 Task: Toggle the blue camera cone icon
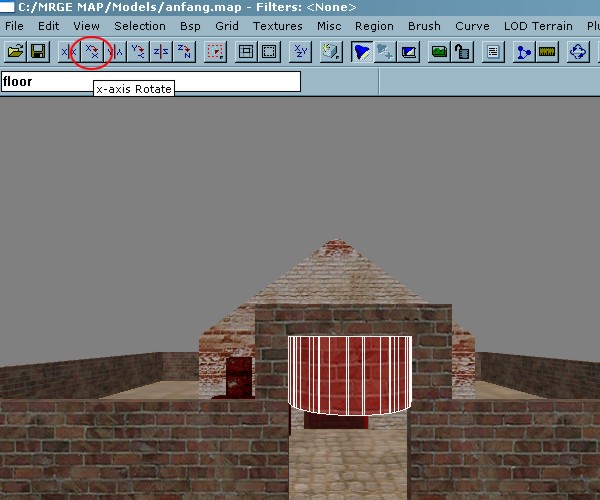(x=362, y=51)
